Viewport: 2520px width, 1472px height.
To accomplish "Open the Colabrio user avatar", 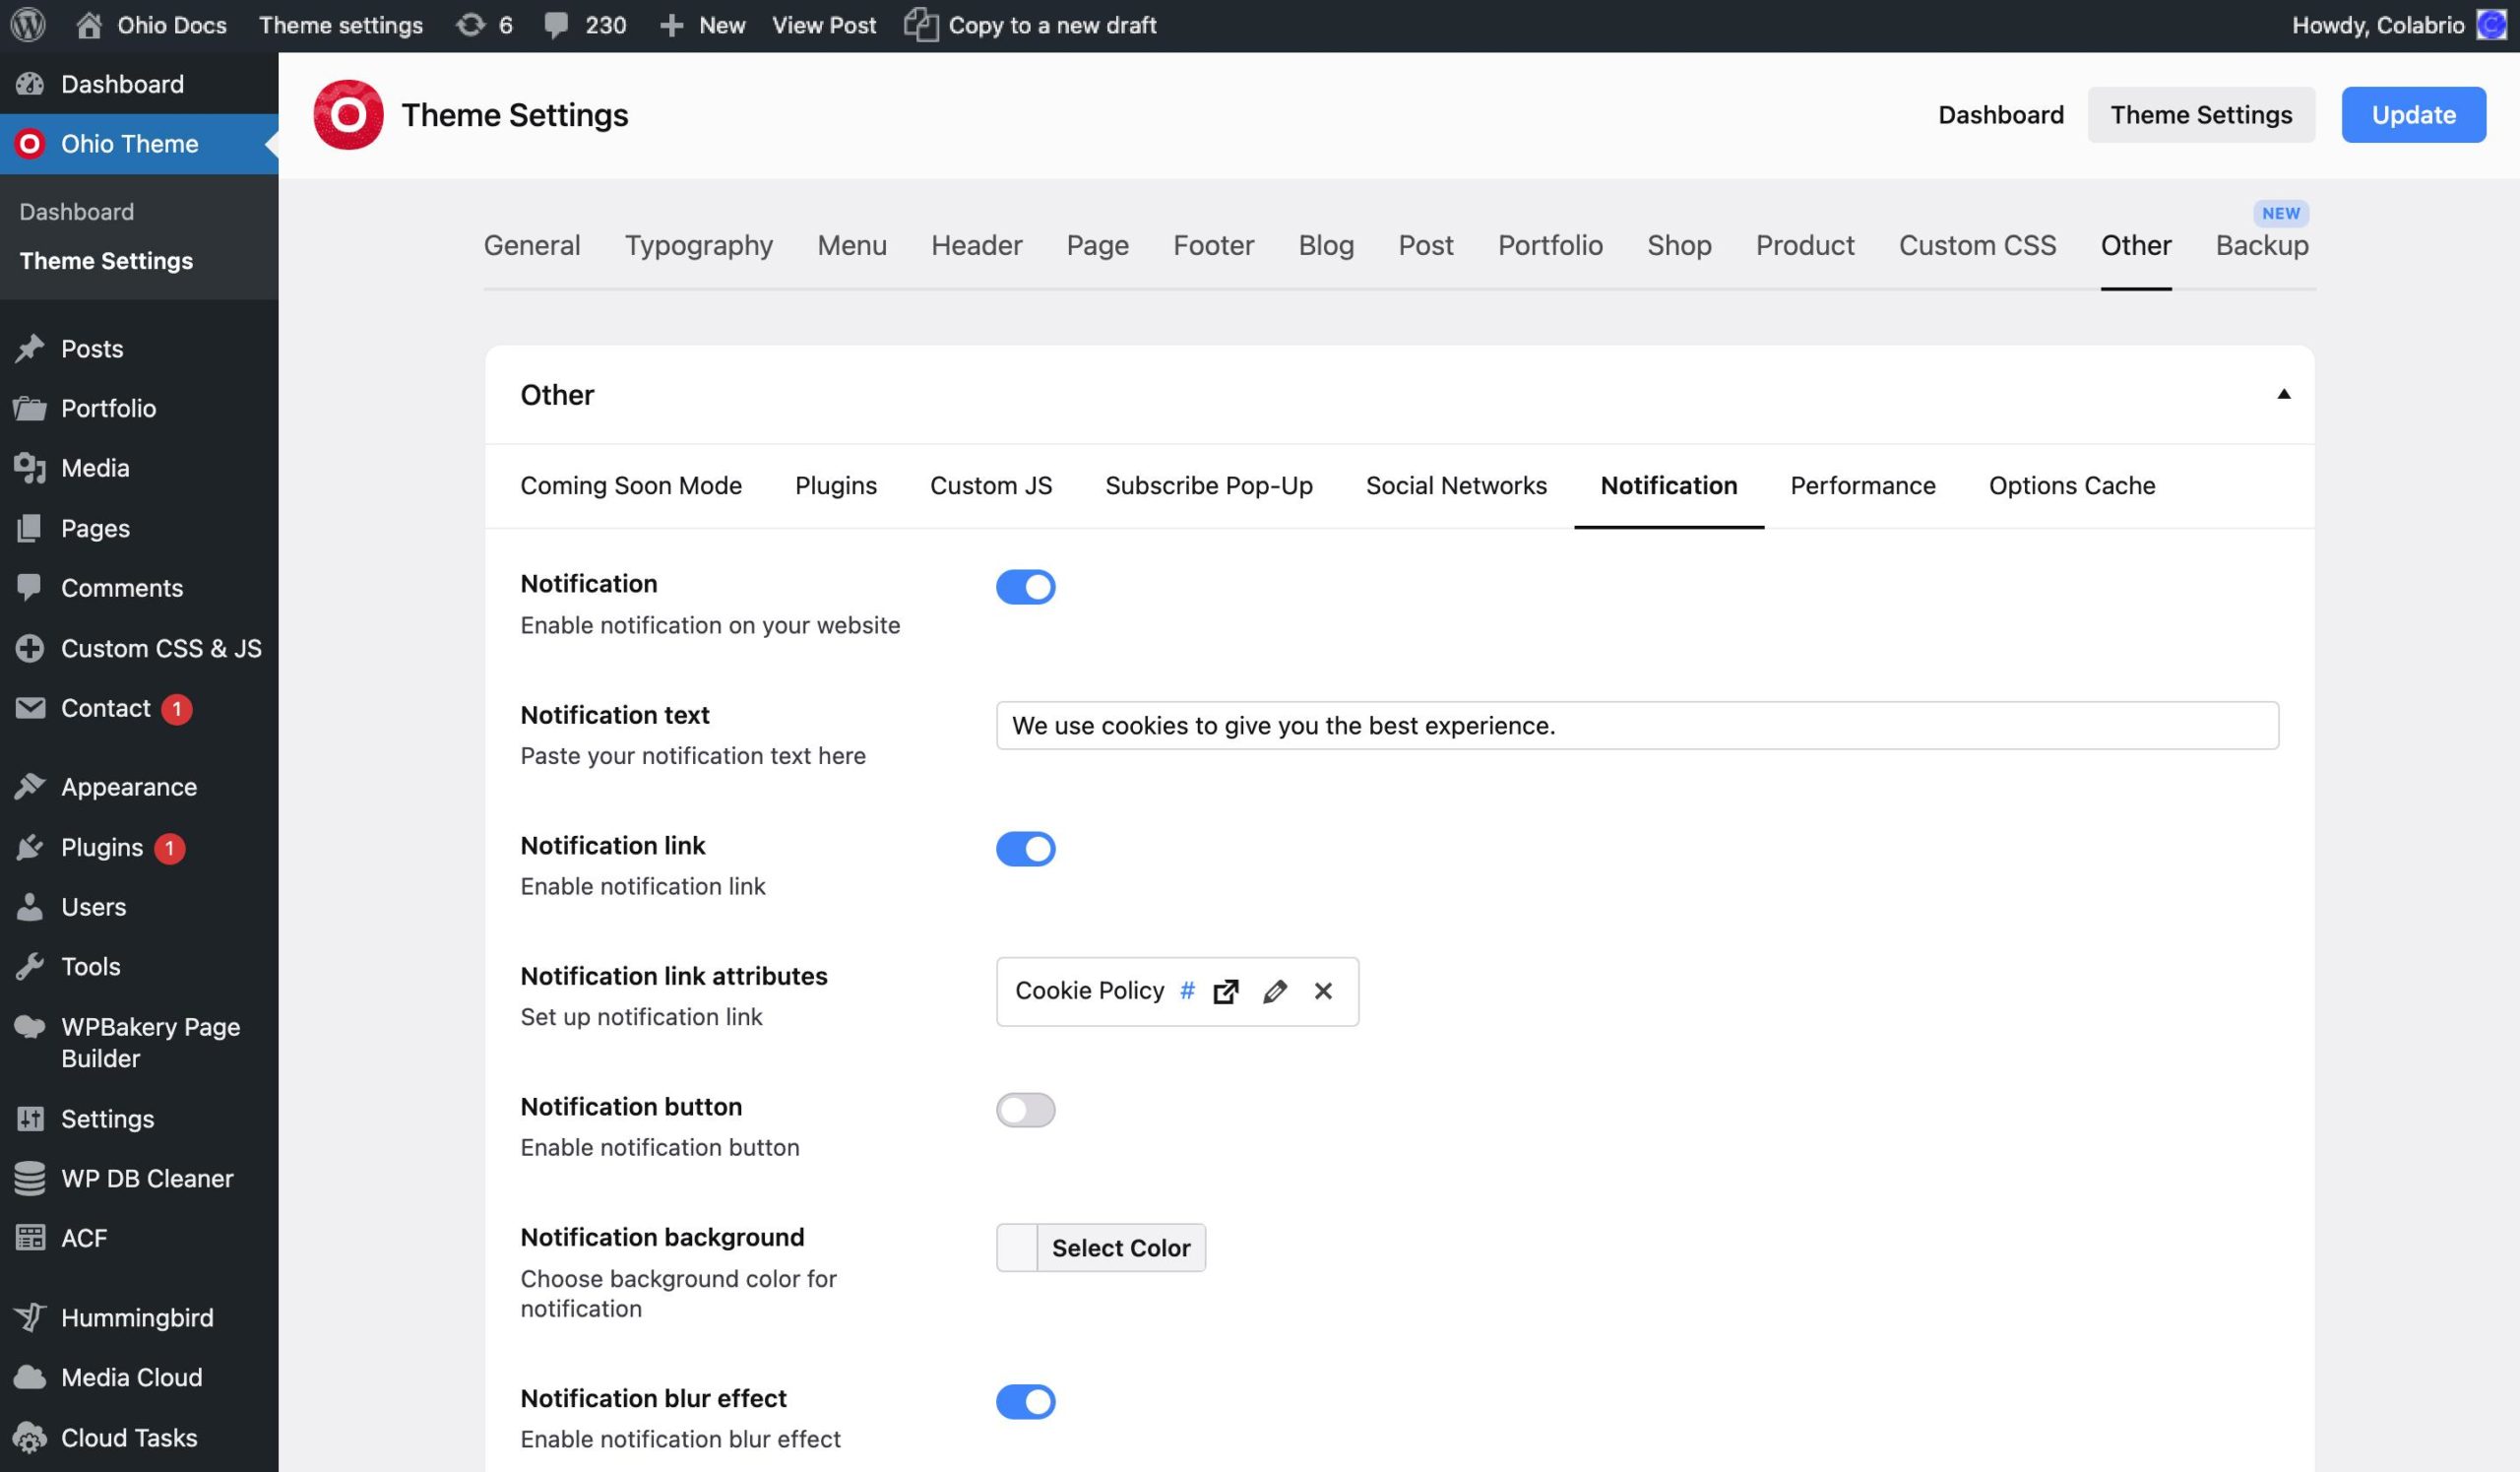I will click(x=2490, y=25).
